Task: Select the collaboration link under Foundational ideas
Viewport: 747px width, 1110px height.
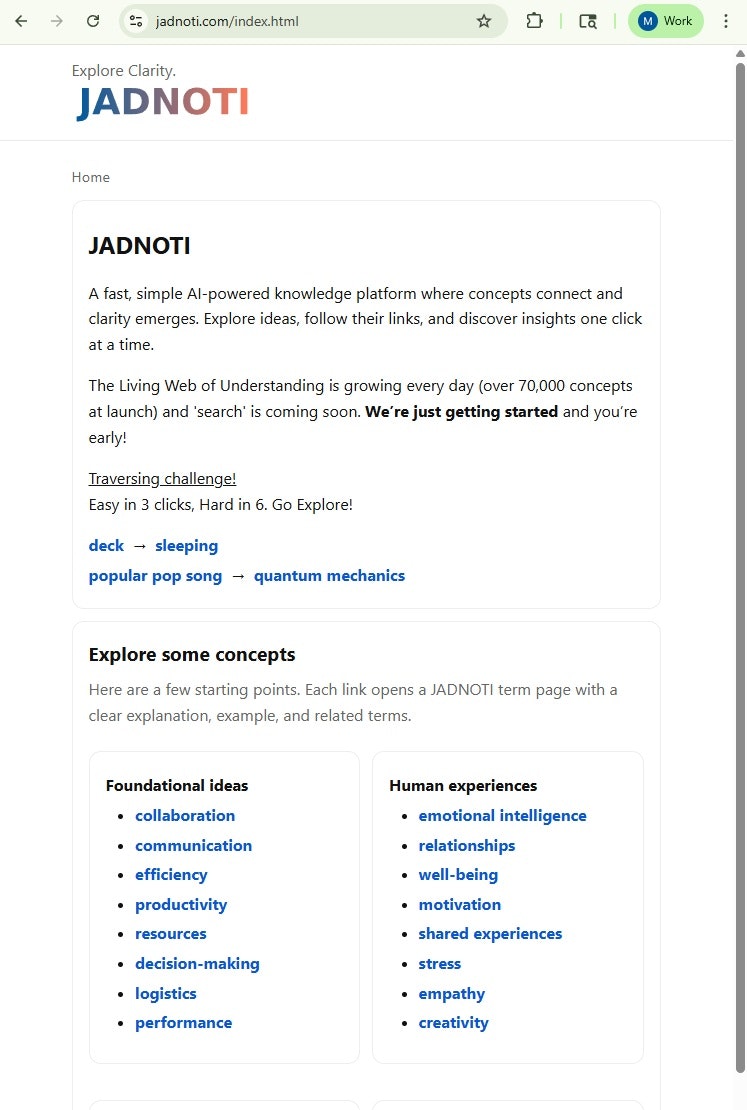Action: [x=185, y=815]
